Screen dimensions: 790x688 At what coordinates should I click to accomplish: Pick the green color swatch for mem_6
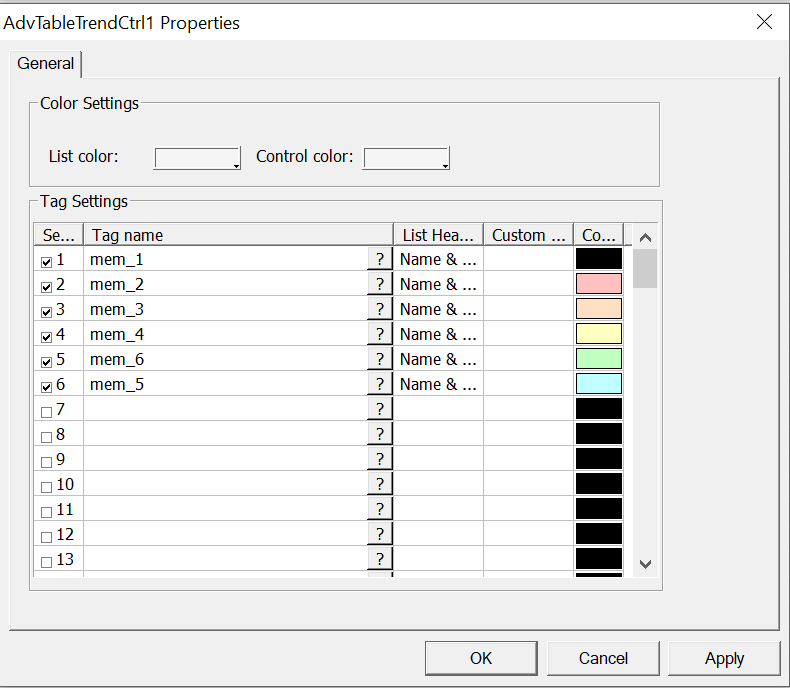point(599,359)
